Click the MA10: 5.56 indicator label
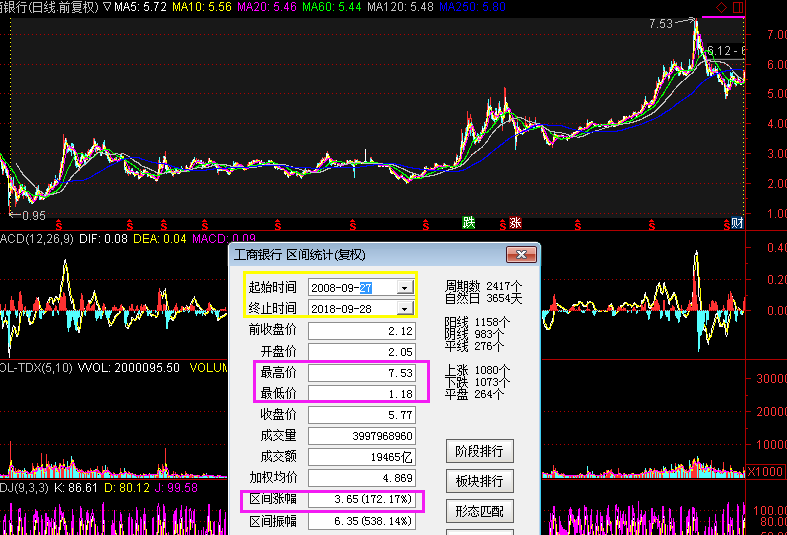The height and width of the screenshot is (535, 787). tap(202, 7)
